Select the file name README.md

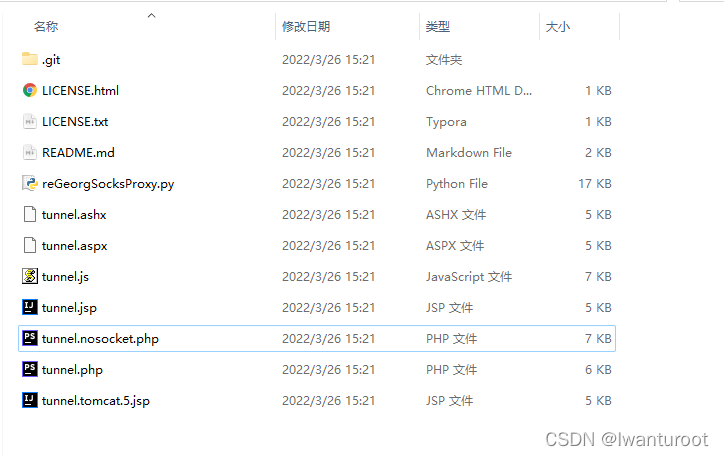pyautogui.click(x=78, y=153)
